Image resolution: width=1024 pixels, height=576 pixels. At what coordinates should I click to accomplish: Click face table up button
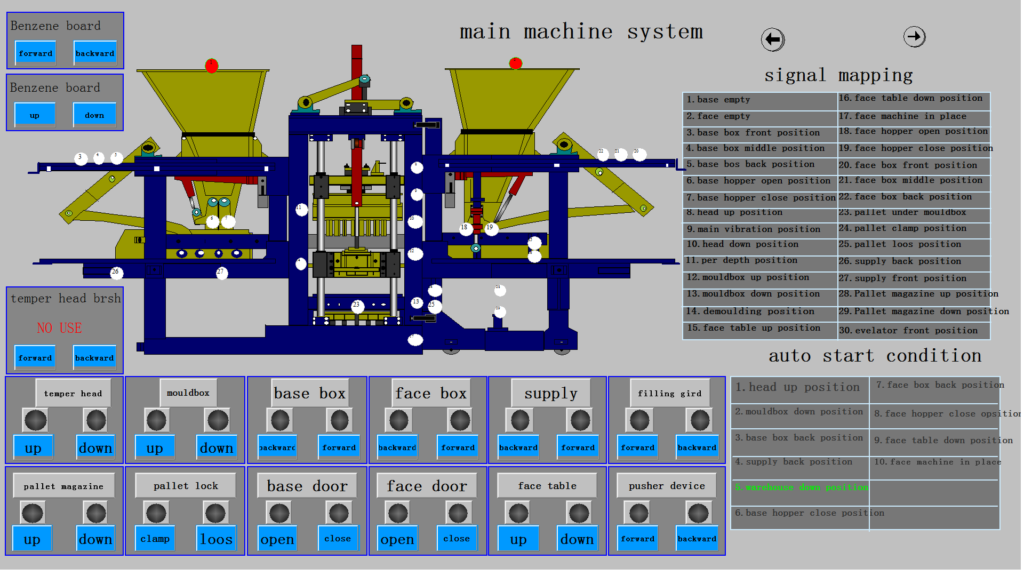[519, 539]
